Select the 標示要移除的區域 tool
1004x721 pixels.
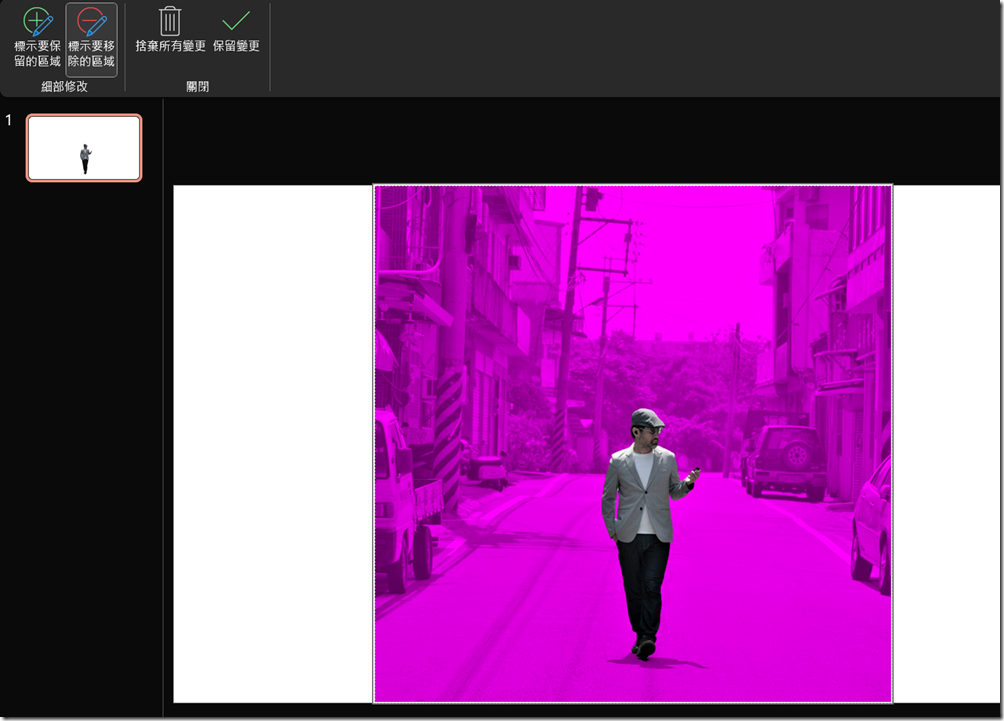coord(91,39)
